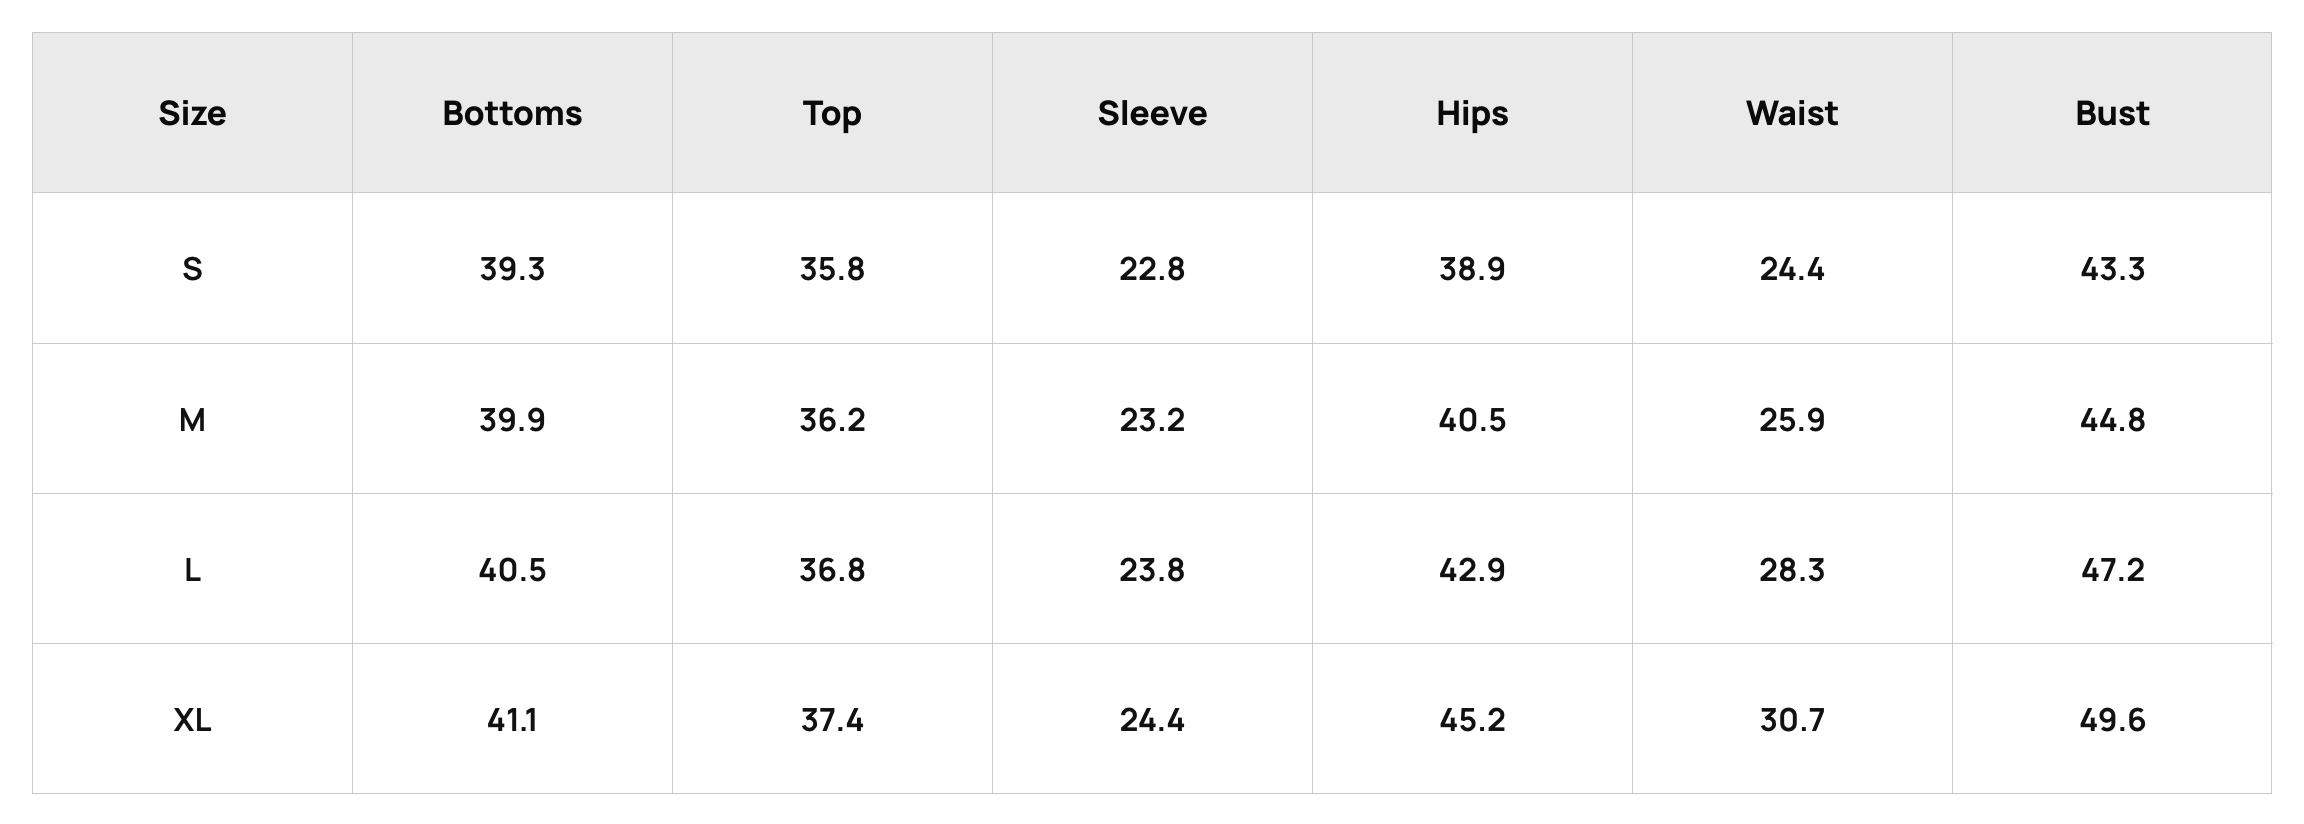Select the Sleeve column header
This screenshot has height=824, width=2304.
click(x=1152, y=113)
